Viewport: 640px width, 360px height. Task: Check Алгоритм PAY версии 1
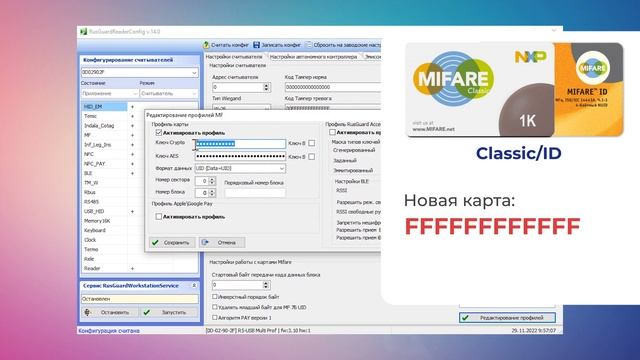tap(215, 317)
